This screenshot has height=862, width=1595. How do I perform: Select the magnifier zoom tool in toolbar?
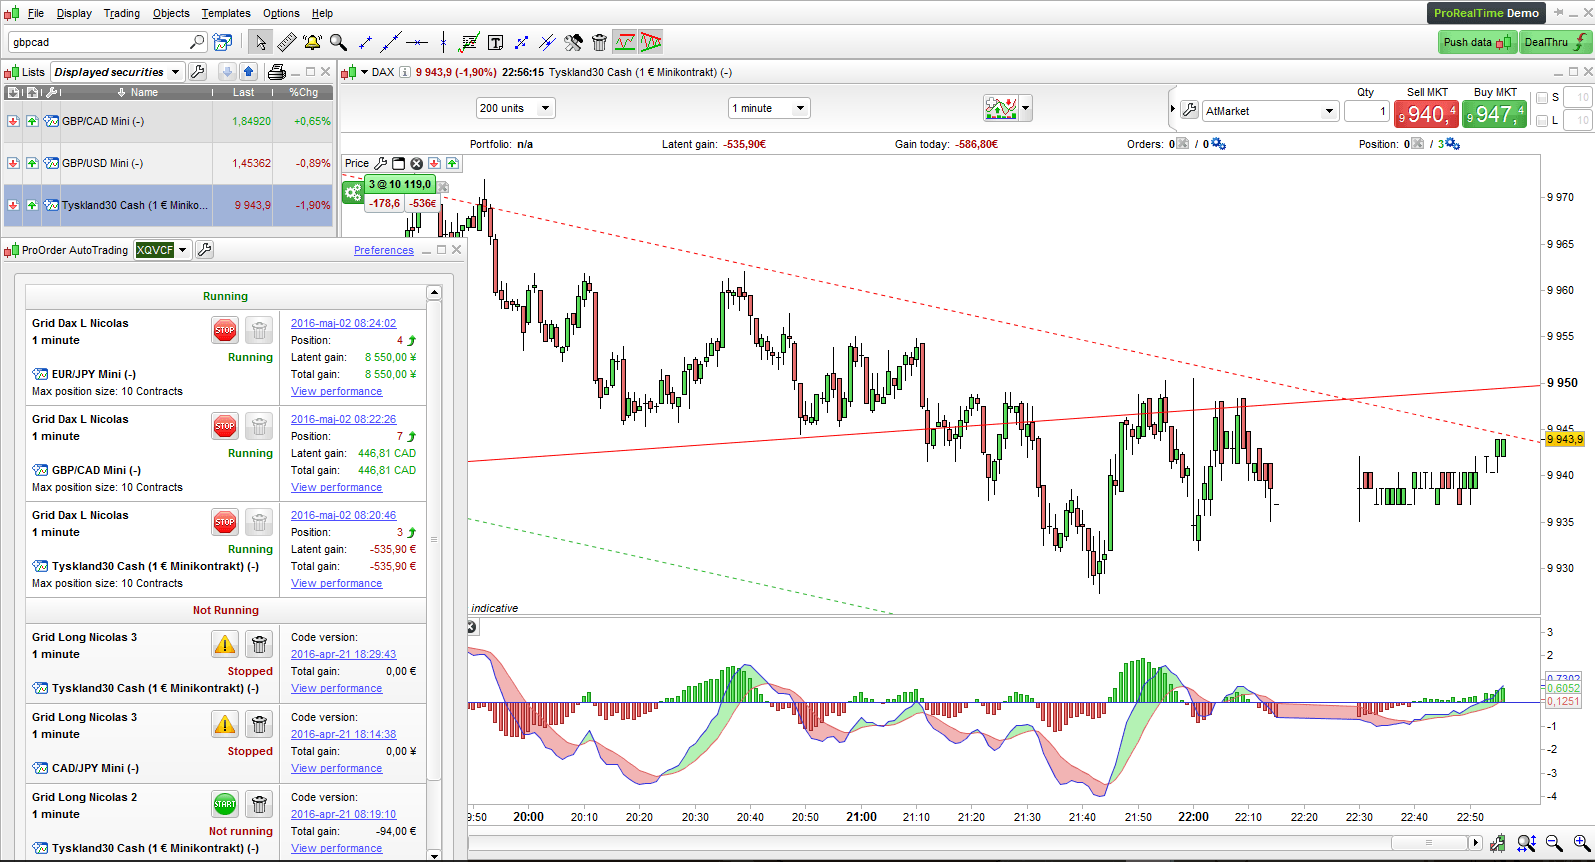point(338,42)
